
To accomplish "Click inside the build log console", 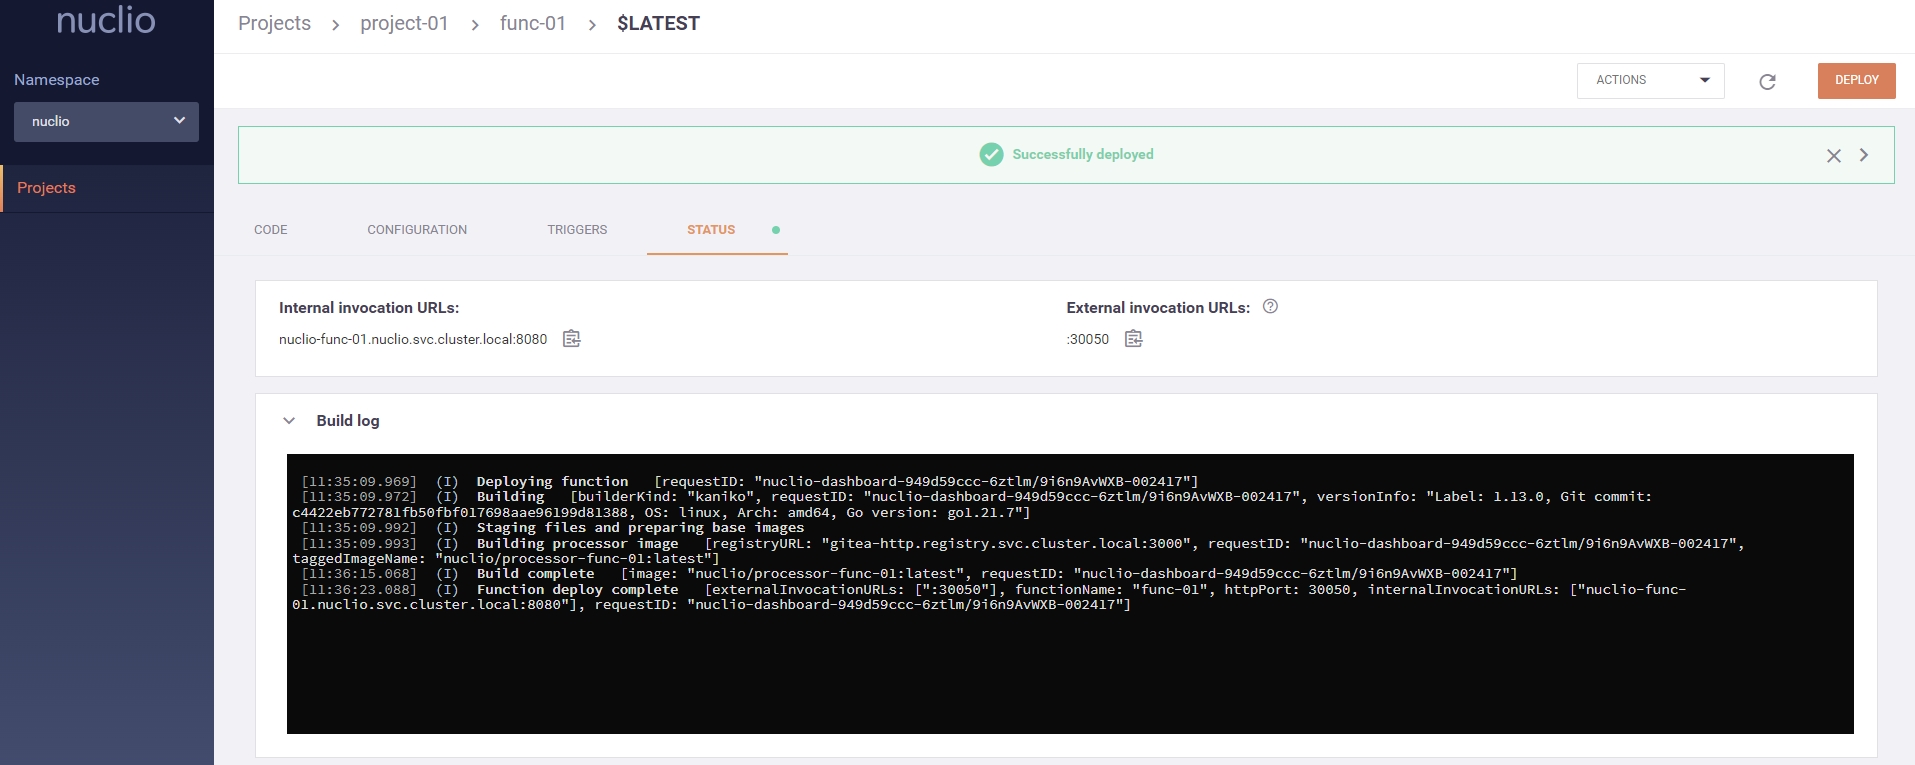I will tap(1069, 670).
